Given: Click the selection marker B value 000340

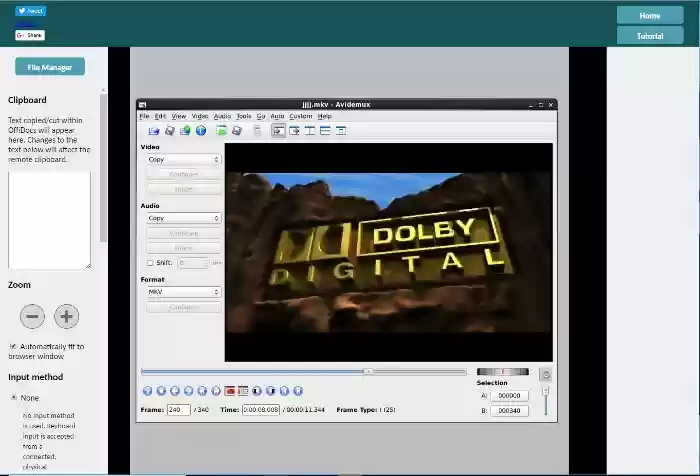Looking at the screenshot, I should (x=509, y=410).
